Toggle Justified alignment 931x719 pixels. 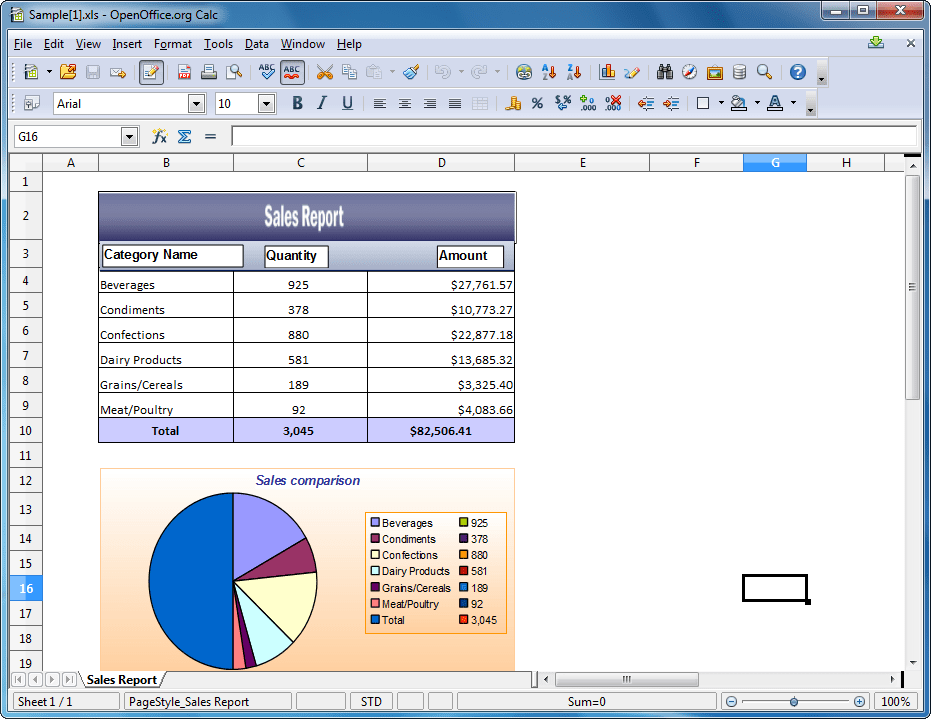point(455,103)
